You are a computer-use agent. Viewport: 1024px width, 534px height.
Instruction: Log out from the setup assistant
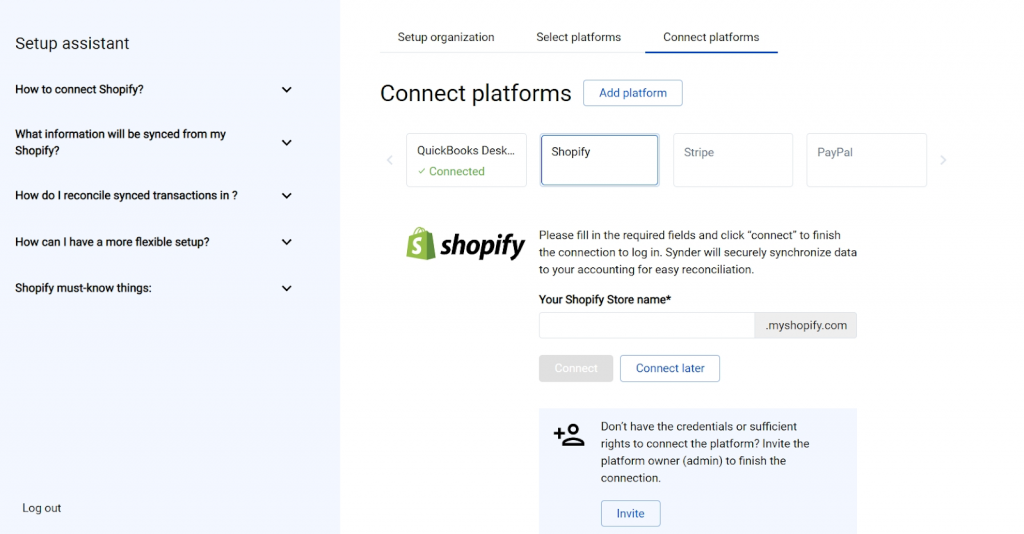(x=42, y=508)
